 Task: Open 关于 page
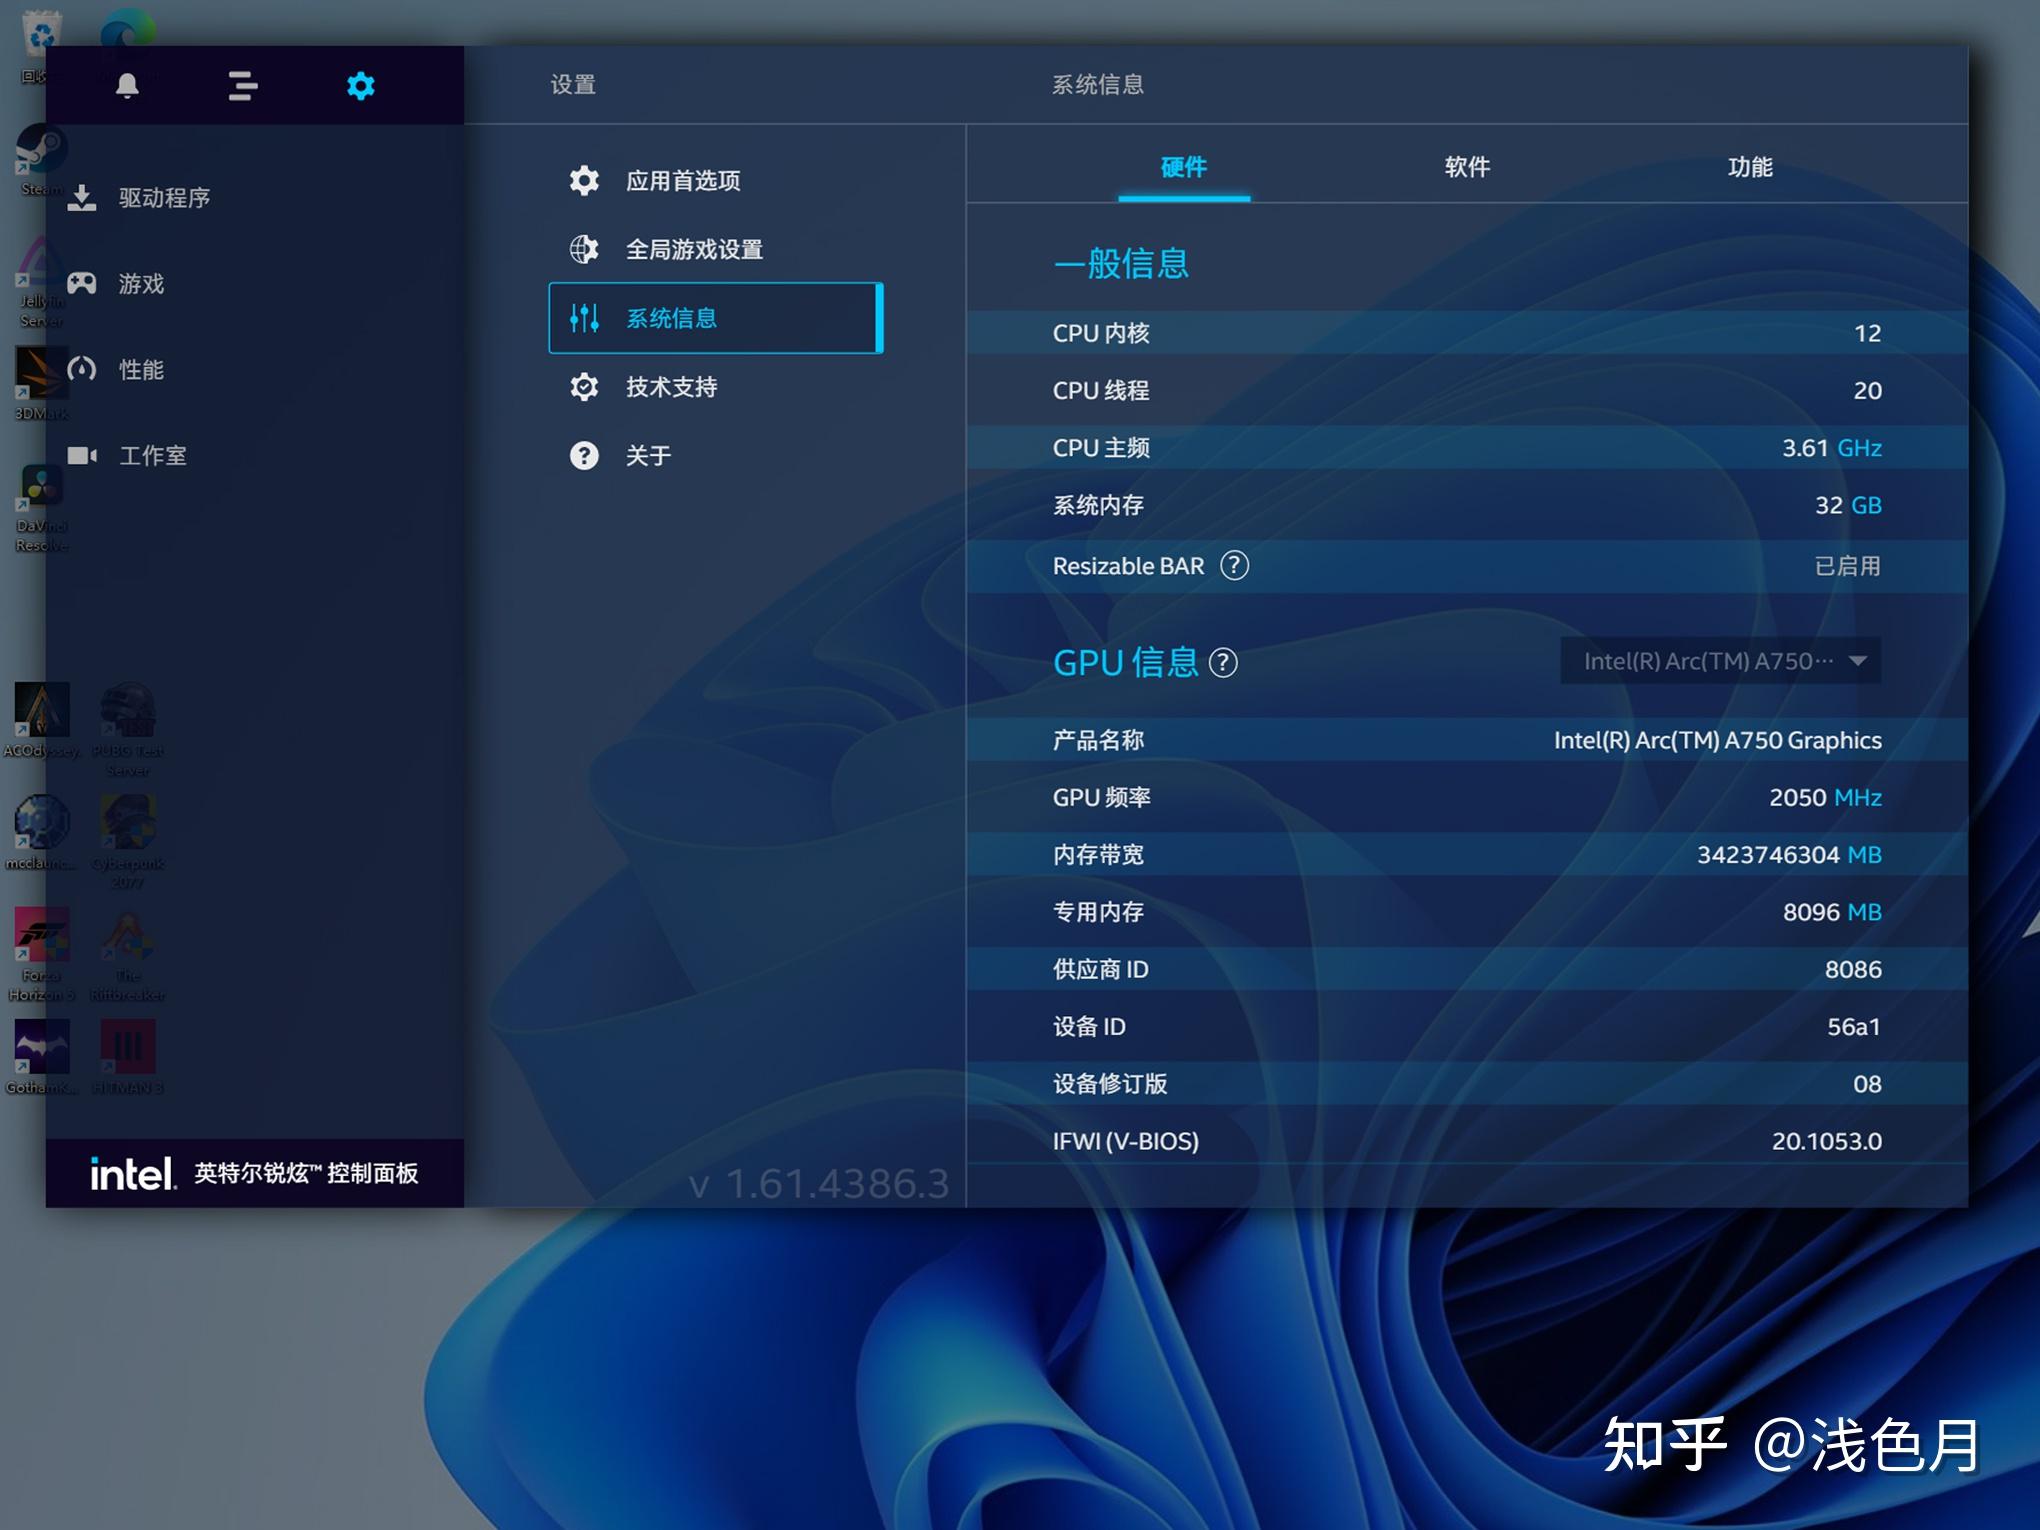tap(648, 456)
